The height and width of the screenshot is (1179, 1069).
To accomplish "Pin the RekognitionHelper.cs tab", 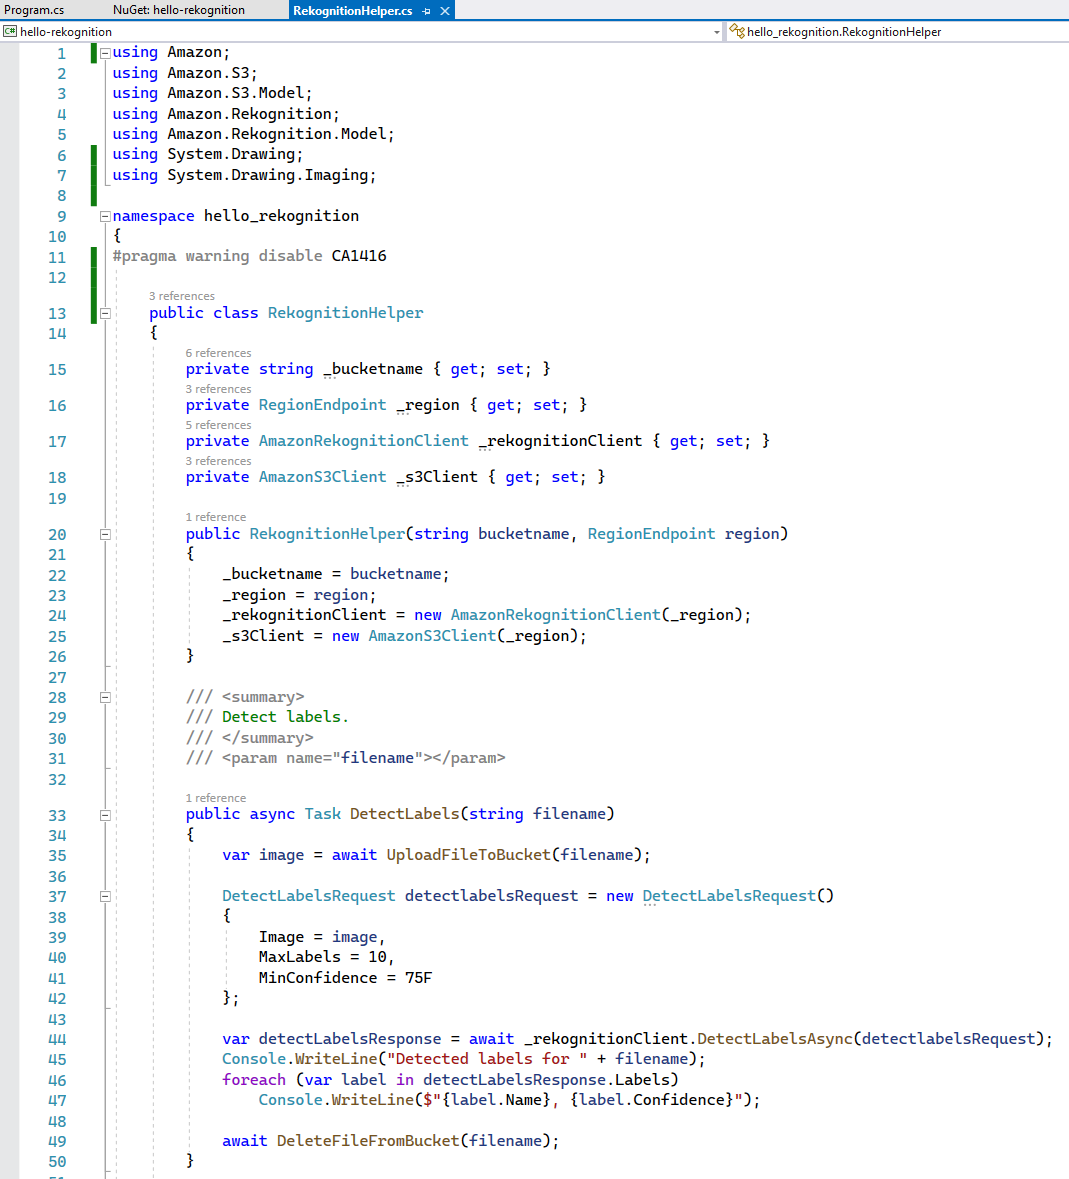I will pyautogui.click(x=426, y=11).
